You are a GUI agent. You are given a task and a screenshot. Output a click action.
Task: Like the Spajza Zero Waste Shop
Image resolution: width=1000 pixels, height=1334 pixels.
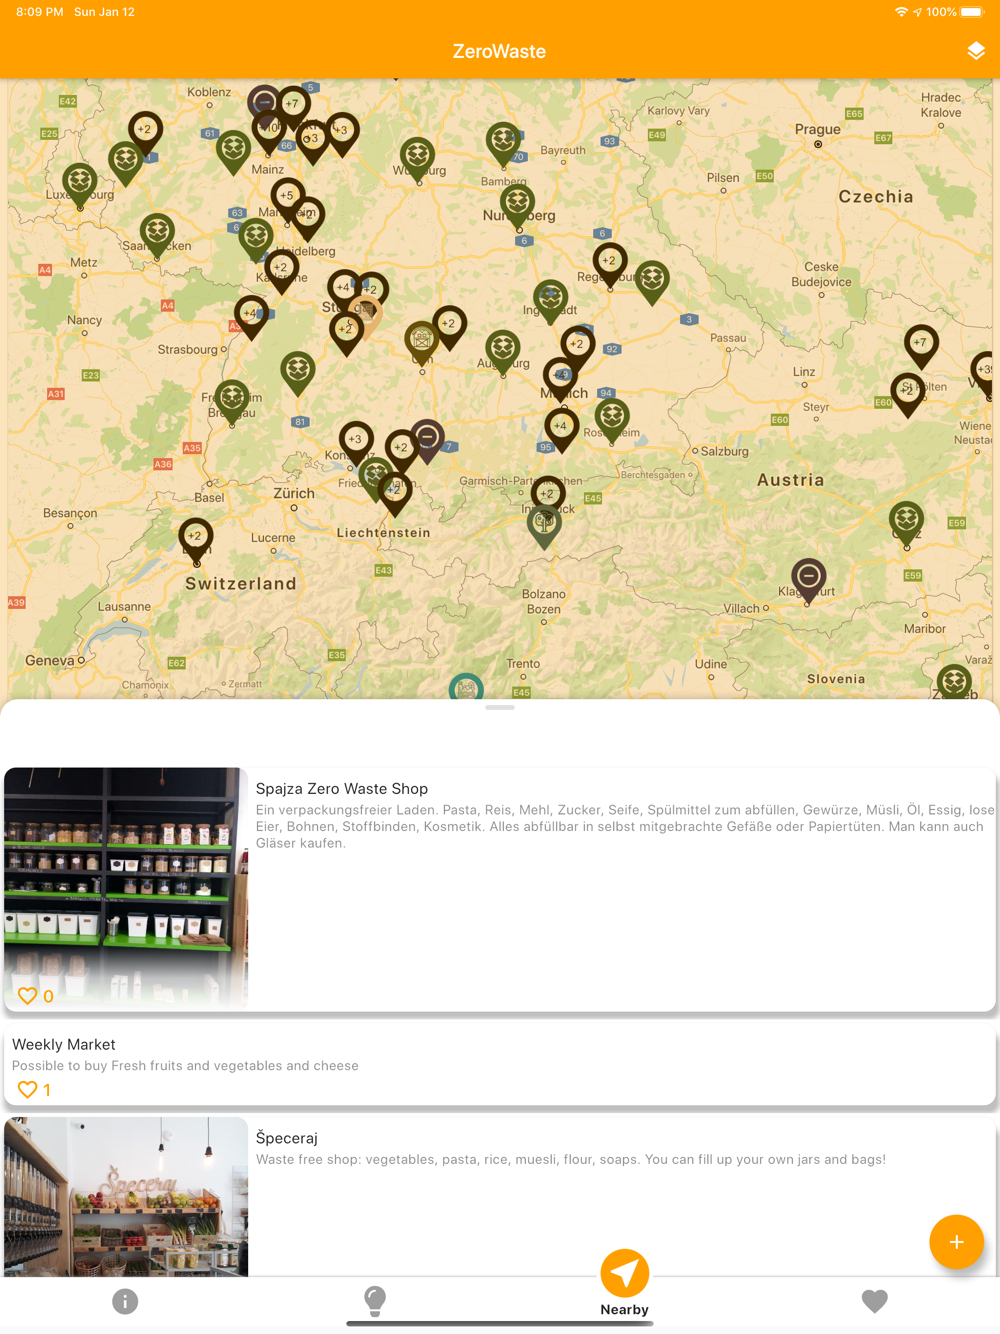tap(28, 996)
